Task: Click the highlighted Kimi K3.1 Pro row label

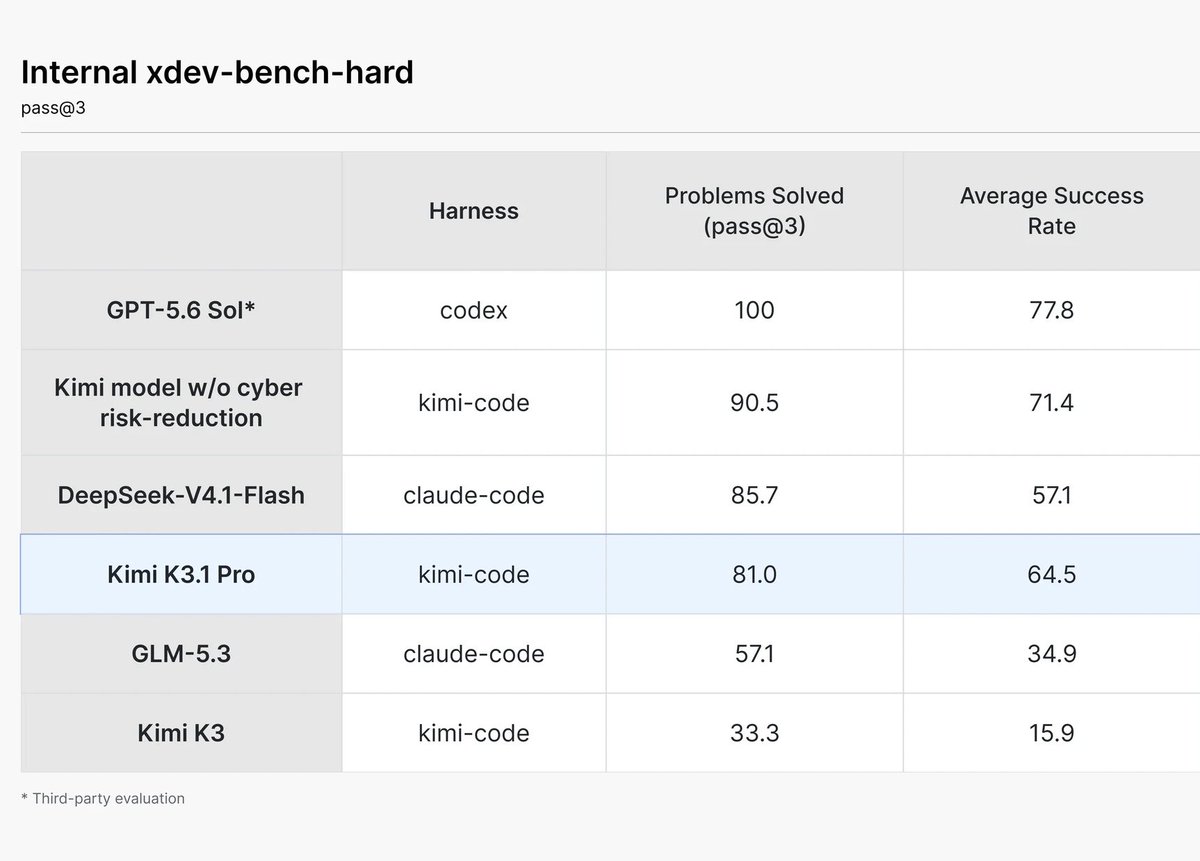Action: 181,575
